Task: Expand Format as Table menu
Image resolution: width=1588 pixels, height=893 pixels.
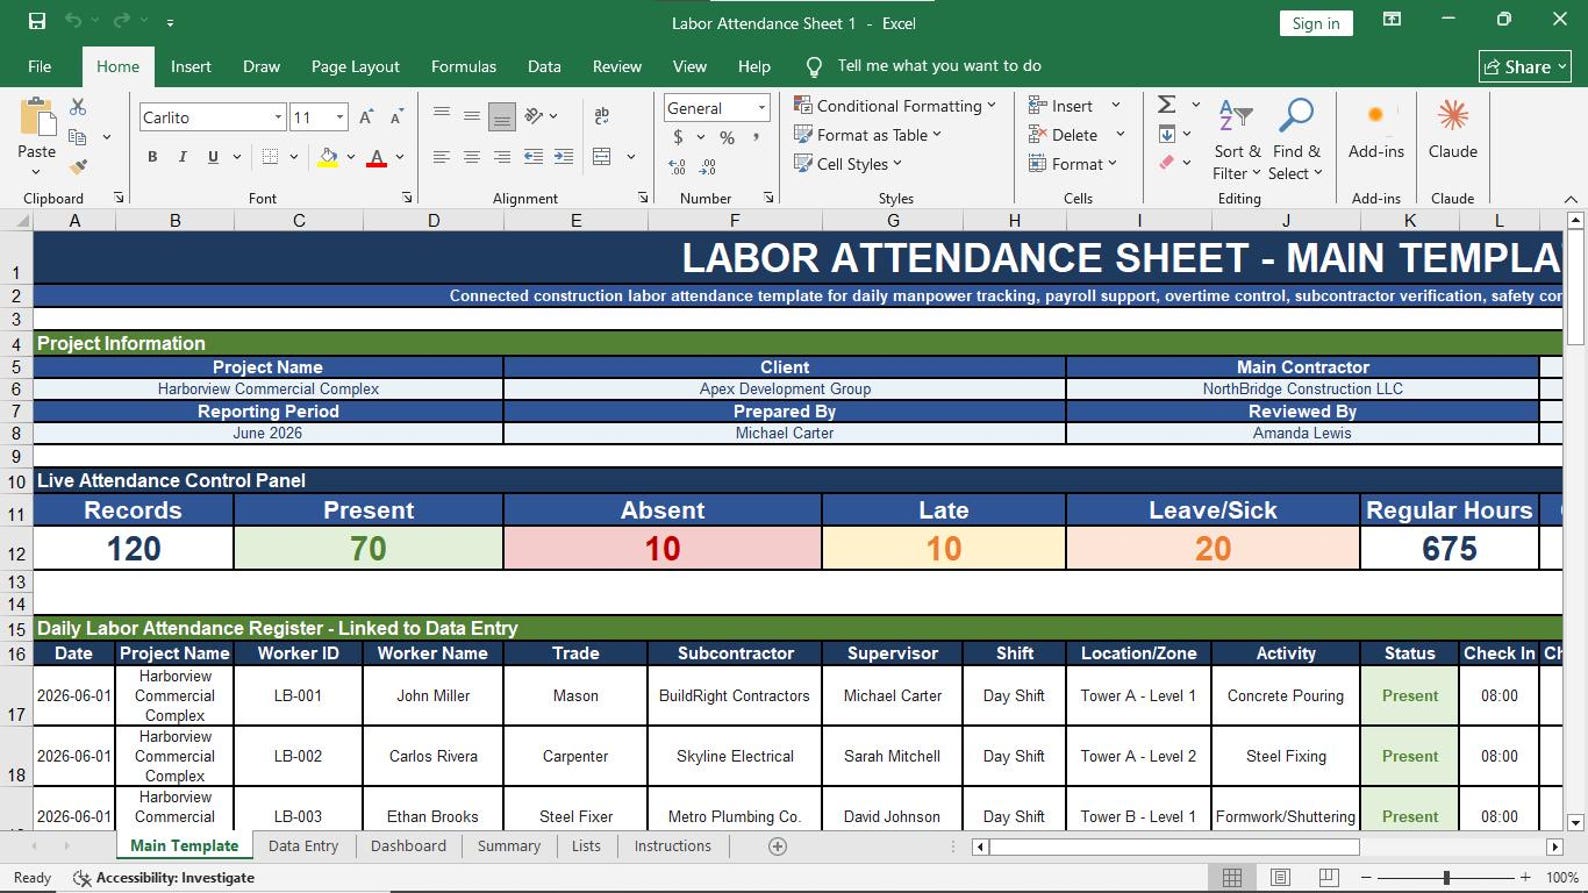Action: click(868, 134)
